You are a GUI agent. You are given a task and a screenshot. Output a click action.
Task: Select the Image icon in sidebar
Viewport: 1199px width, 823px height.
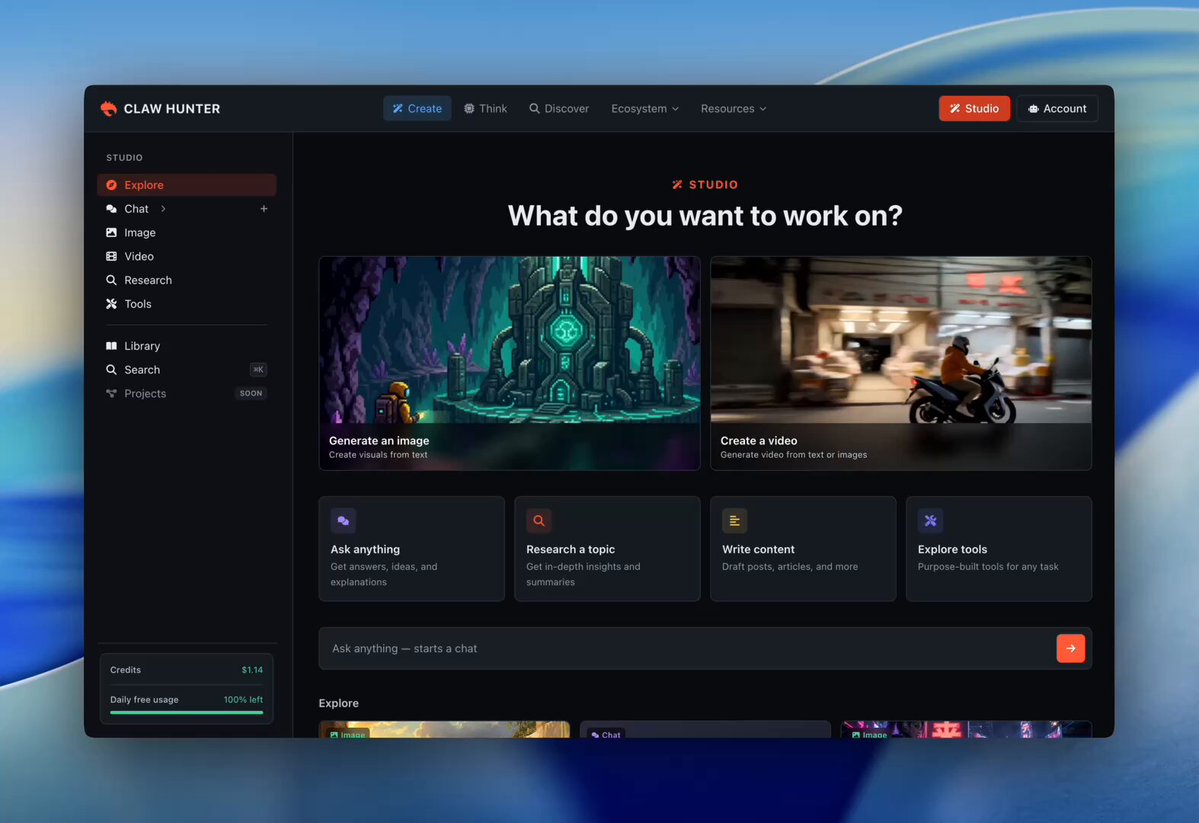[x=112, y=233]
